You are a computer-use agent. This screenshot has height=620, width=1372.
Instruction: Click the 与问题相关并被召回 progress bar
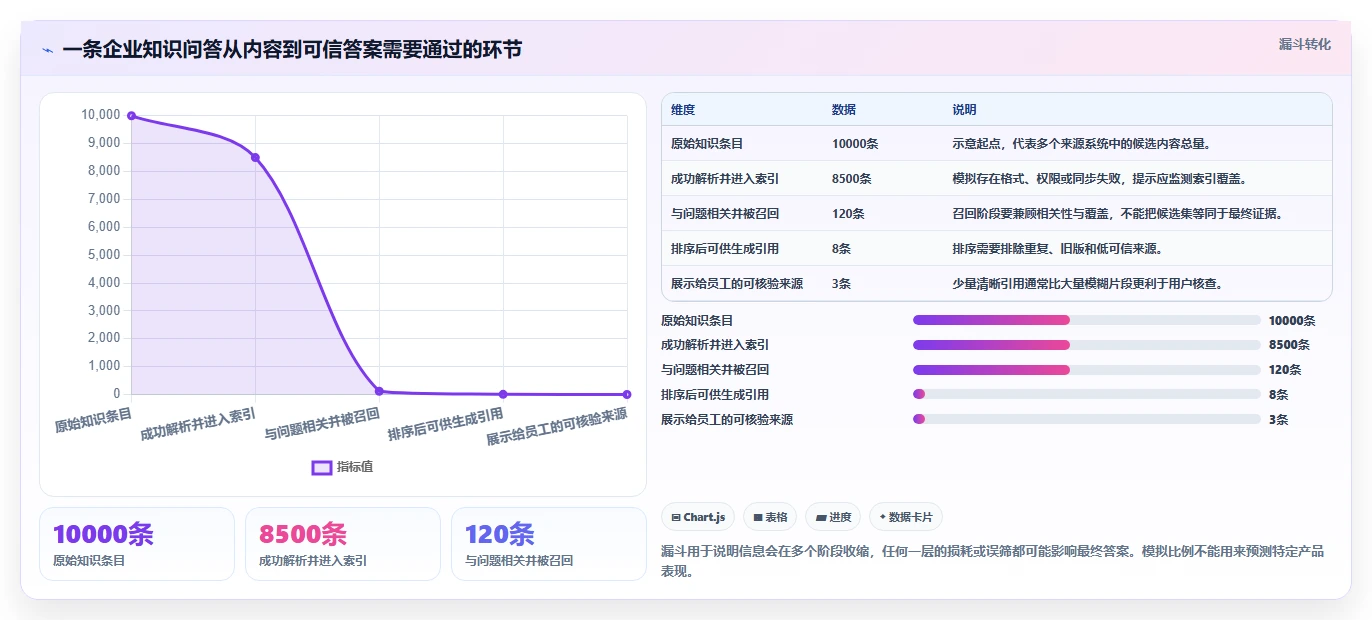(x=1086, y=370)
